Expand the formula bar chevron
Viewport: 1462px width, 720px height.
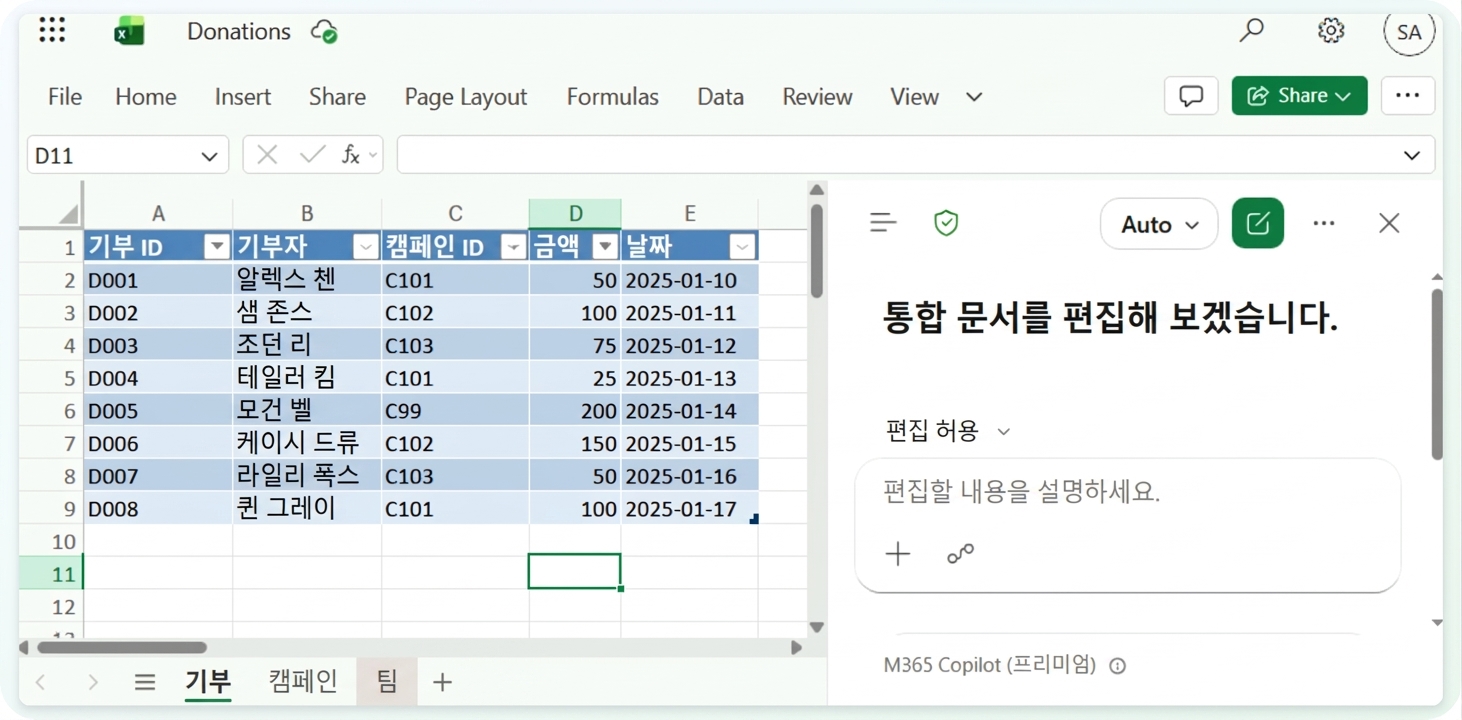[1412, 156]
